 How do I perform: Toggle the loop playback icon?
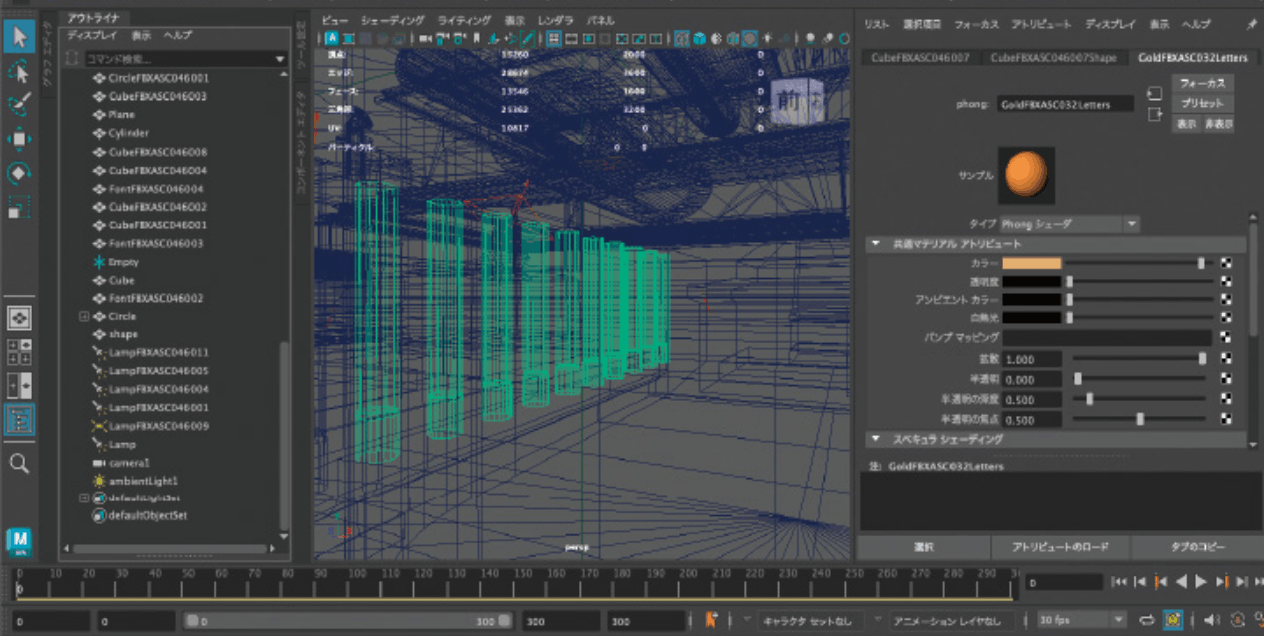tap(1147, 620)
